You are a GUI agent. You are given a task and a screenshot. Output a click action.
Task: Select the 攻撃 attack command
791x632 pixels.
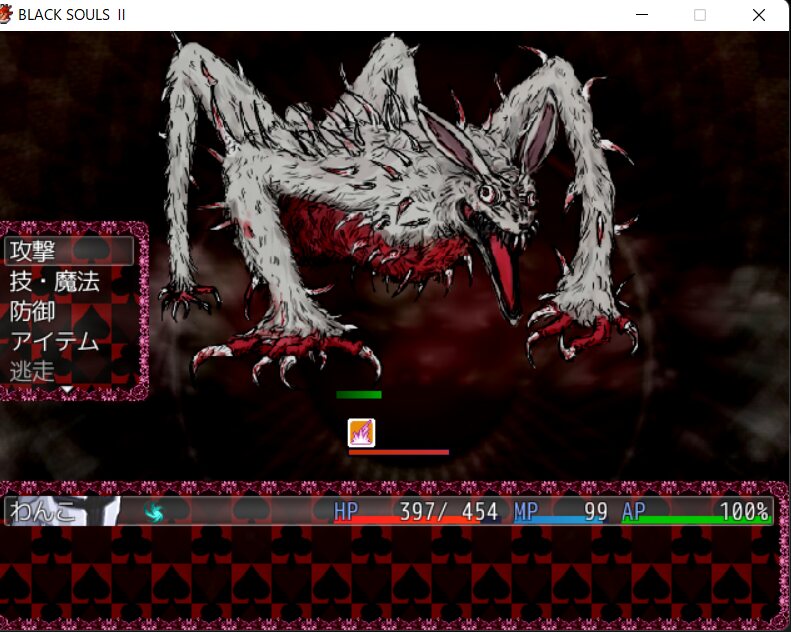pyautogui.click(x=69, y=251)
